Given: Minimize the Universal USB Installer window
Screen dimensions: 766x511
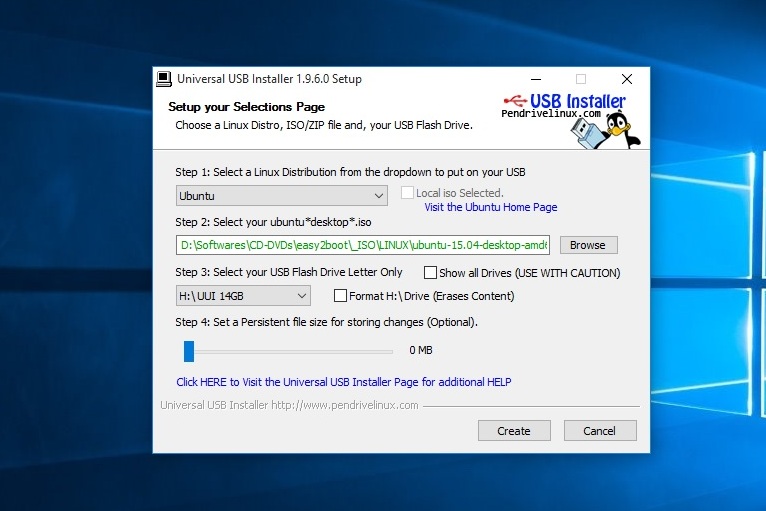Looking at the screenshot, I should [536, 79].
